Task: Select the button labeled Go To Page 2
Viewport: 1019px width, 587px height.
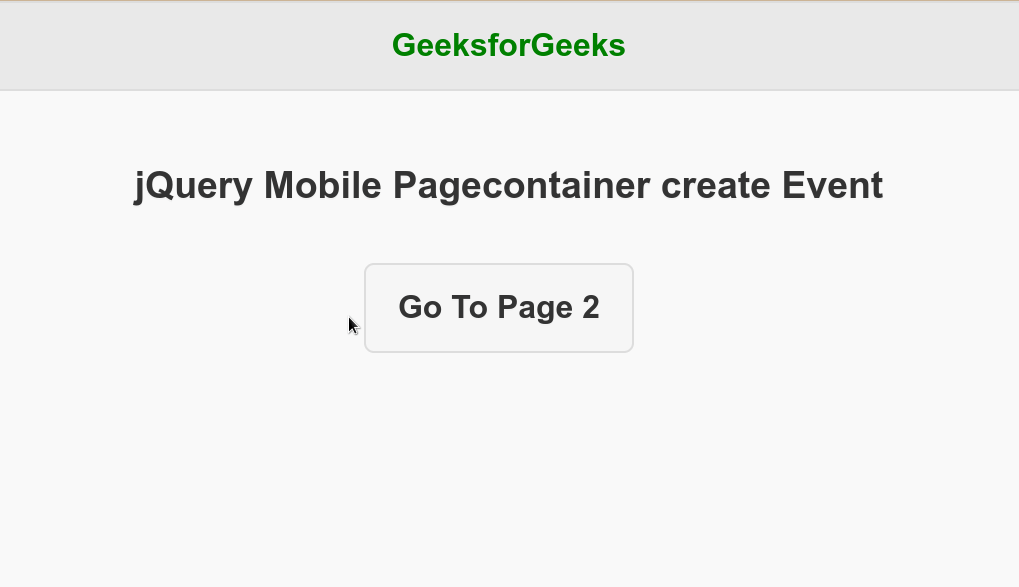Action: (498, 307)
